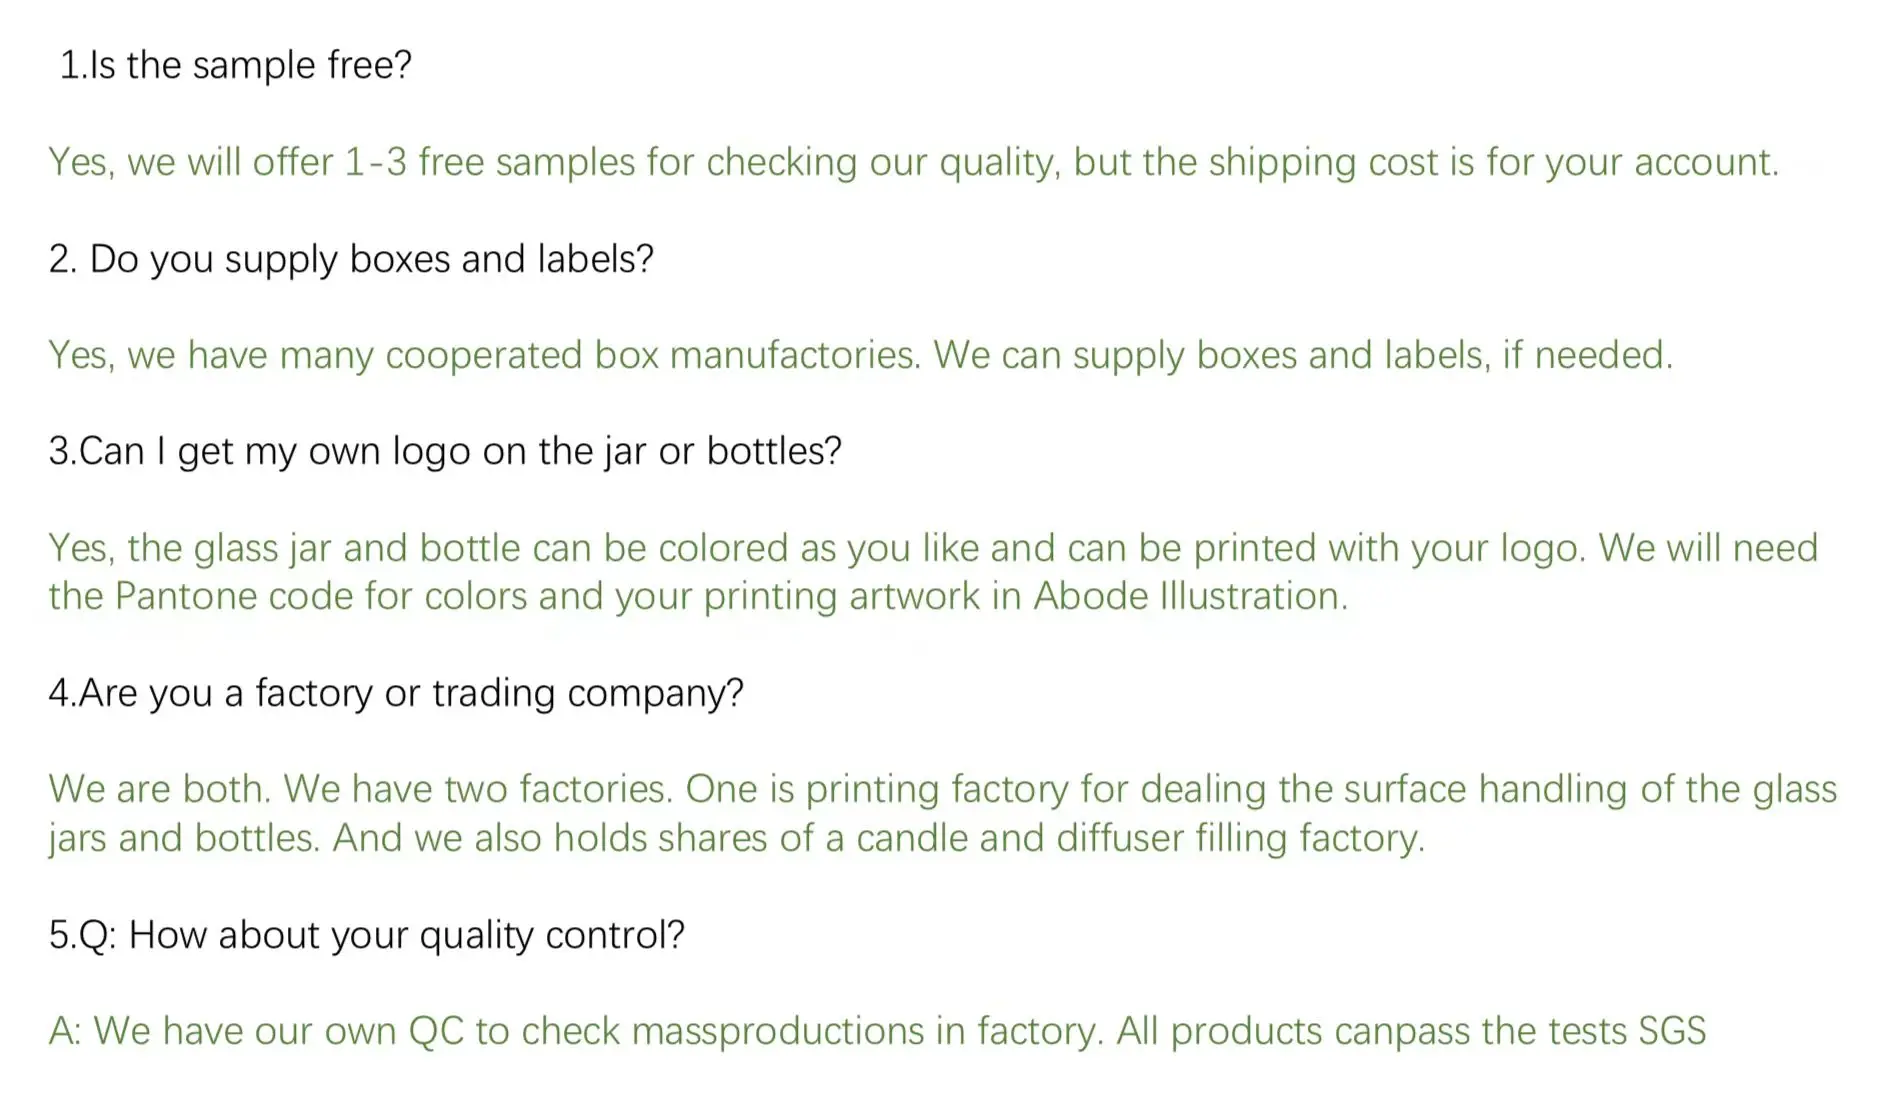Click the answer line starting "Yes, the glass jar"
Image resolution: width=1894 pixels, height=1108 pixels.
coord(932,548)
